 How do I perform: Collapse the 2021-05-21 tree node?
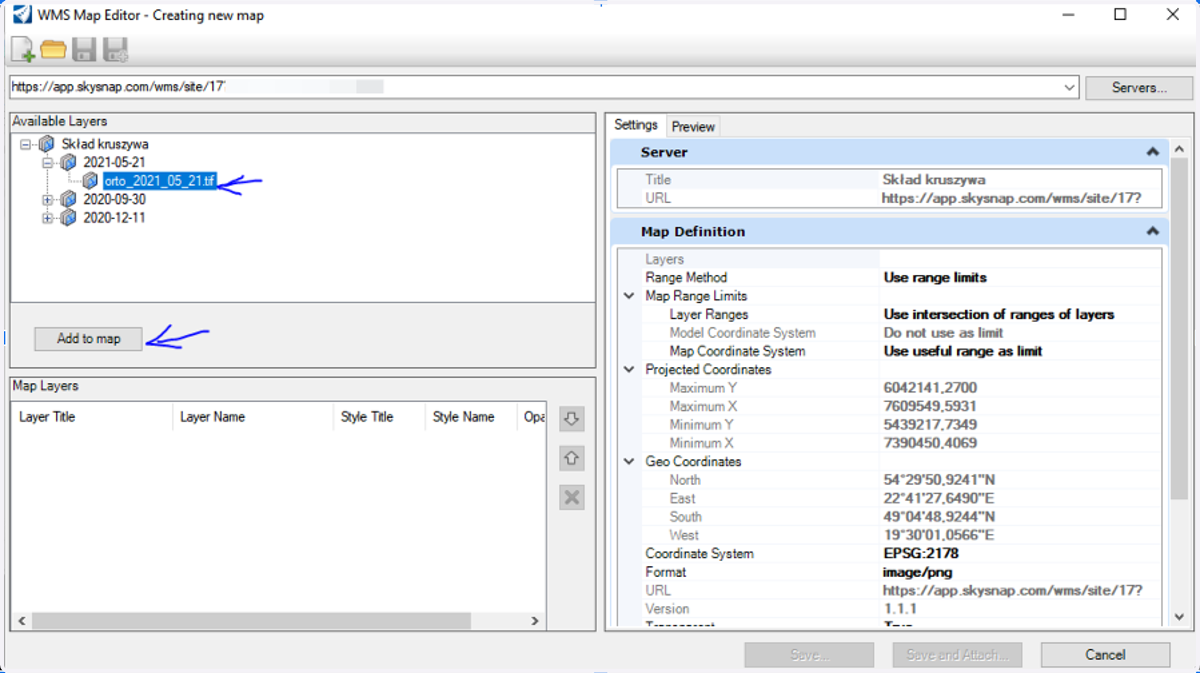pyautogui.click(x=48, y=162)
